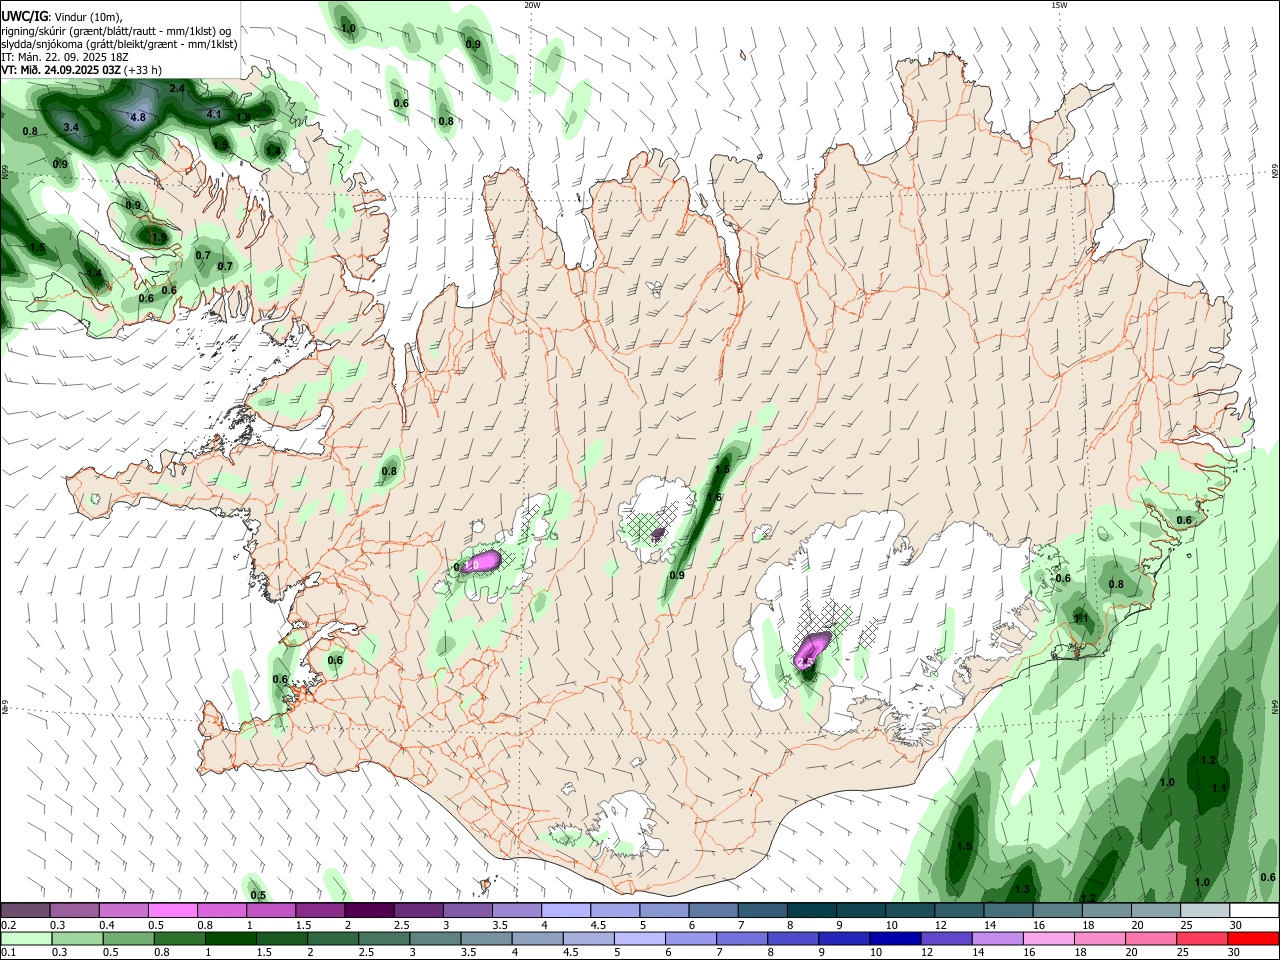Click the 1.6 value in the central band

click(x=714, y=497)
